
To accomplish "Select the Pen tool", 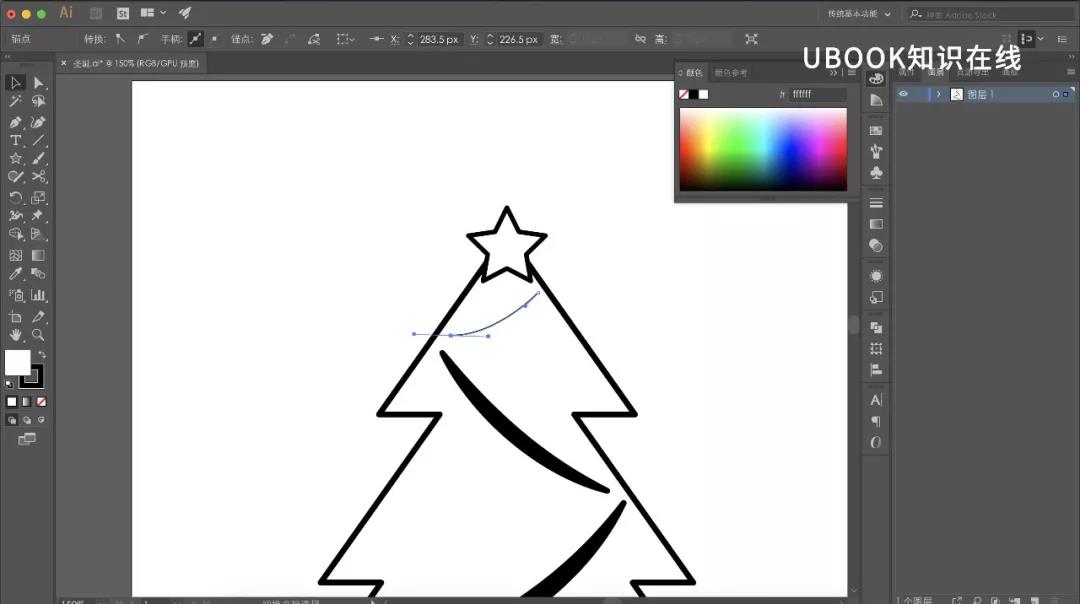I will pos(15,122).
